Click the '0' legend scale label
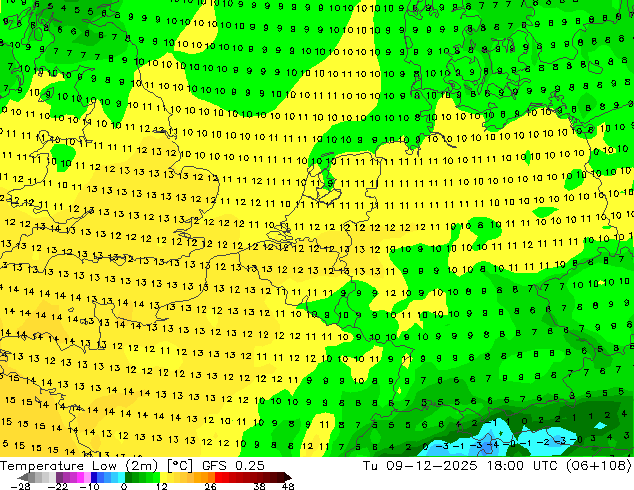This screenshot has height=490, width=634. (124, 486)
